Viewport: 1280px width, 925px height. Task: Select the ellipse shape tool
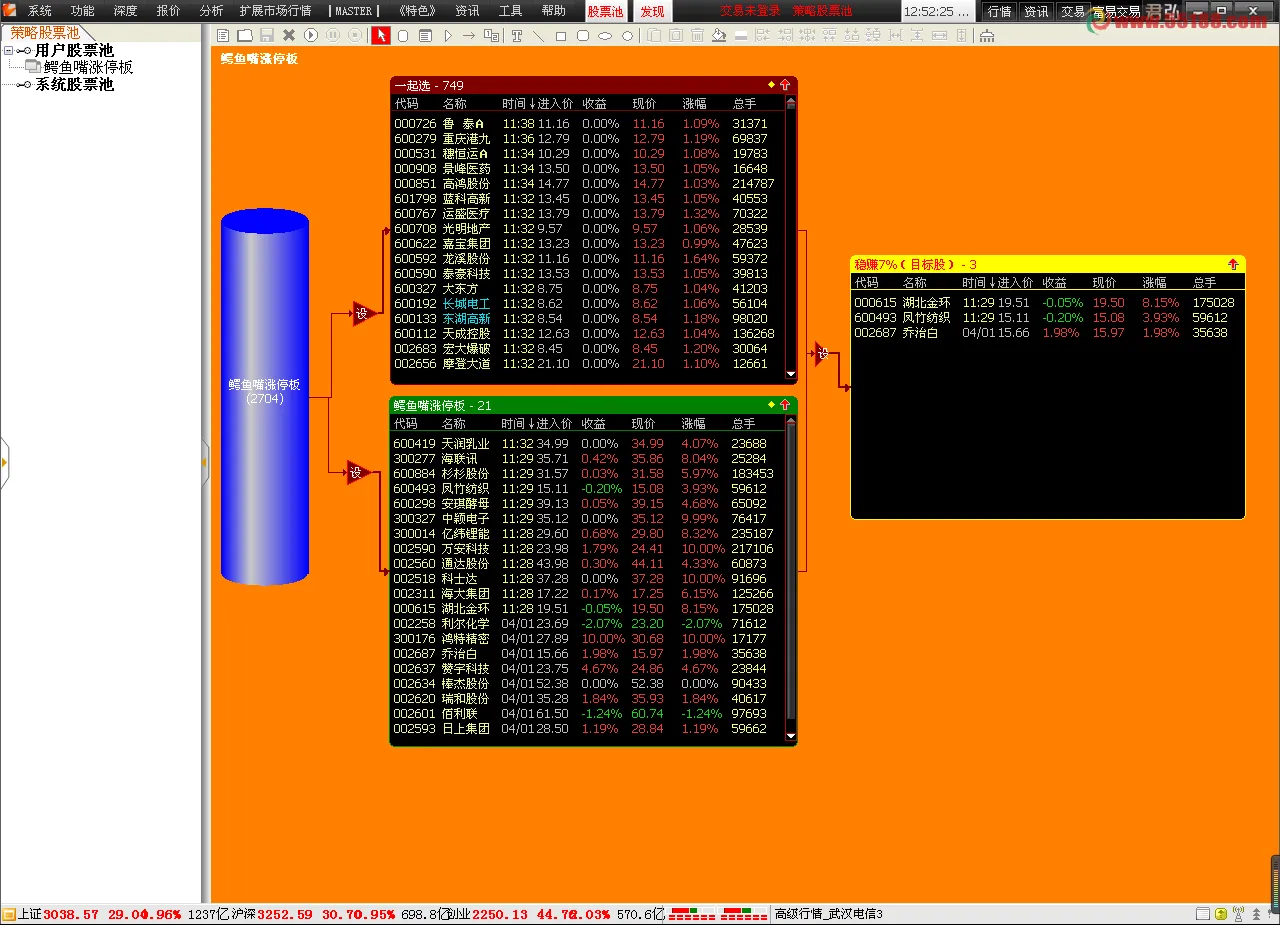coord(605,35)
